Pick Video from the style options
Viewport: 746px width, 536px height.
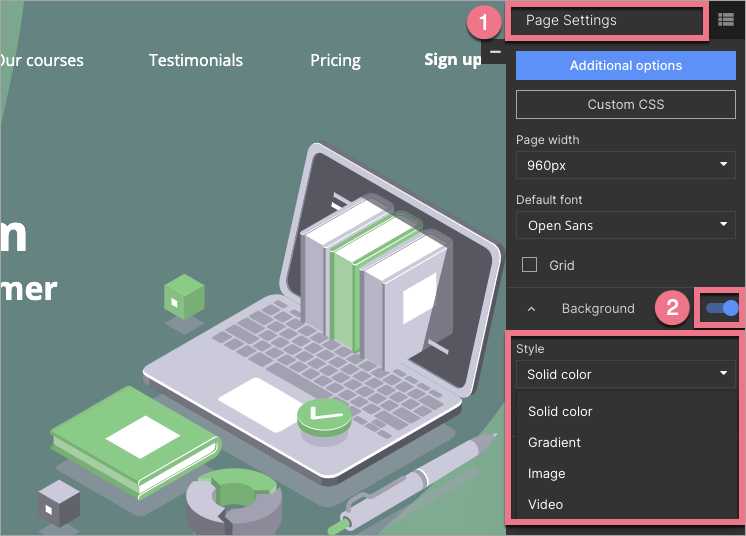[546, 504]
